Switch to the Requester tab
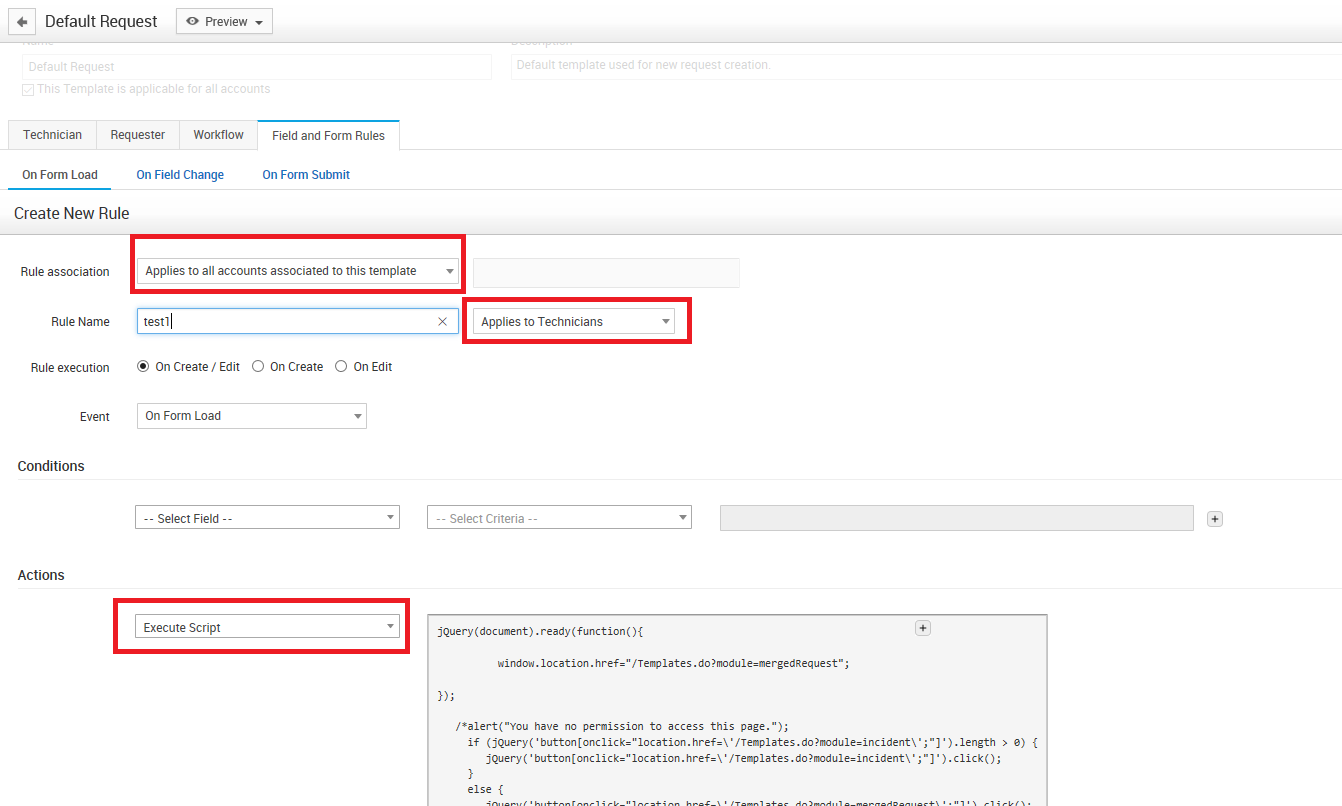The height and width of the screenshot is (806, 1342). (x=138, y=135)
